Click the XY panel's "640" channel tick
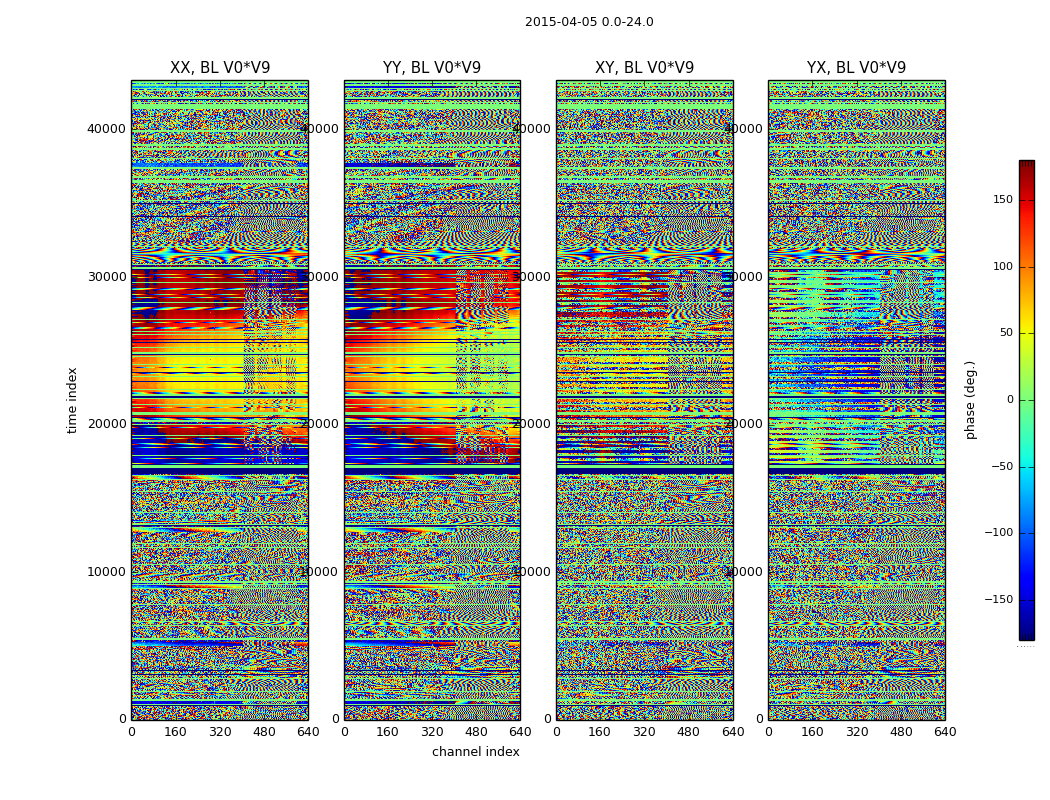Viewport: 1050px width, 800px height. [x=733, y=732]
